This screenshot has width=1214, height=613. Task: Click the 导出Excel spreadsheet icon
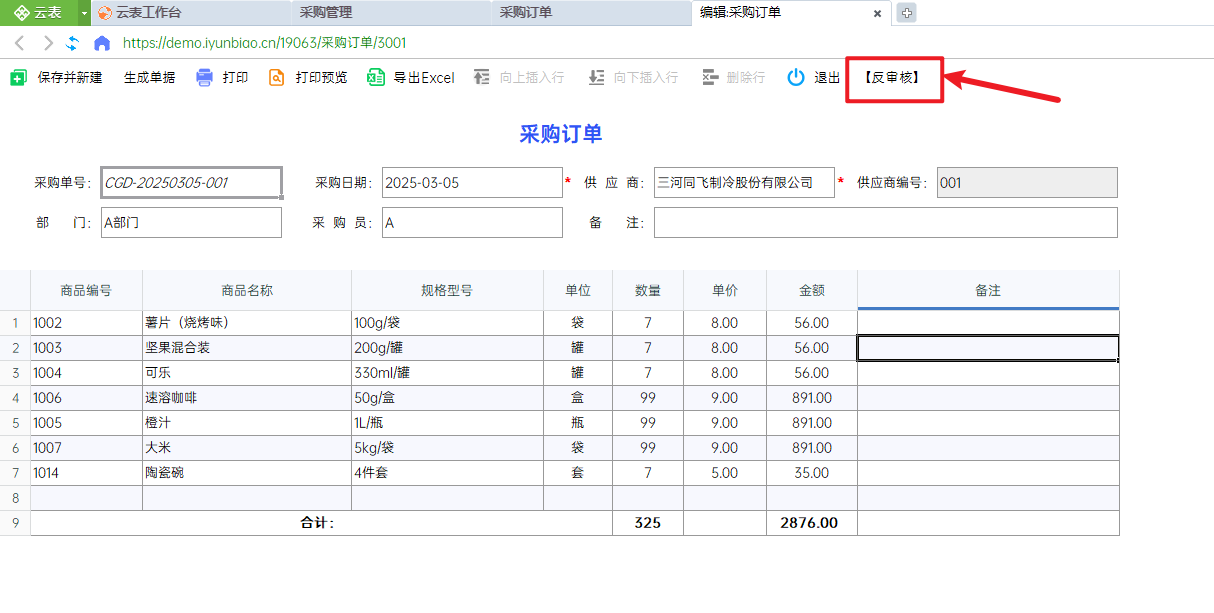(x=376, y=77)
